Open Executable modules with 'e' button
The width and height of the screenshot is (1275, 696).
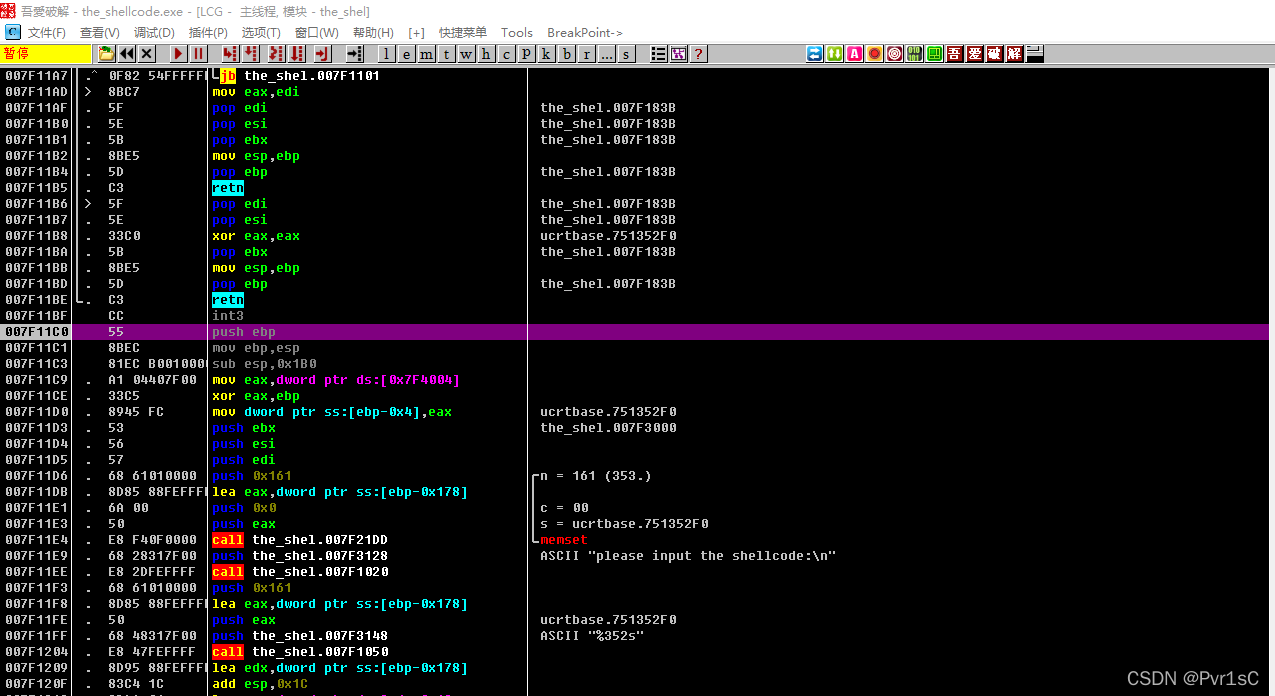(407, 54)
